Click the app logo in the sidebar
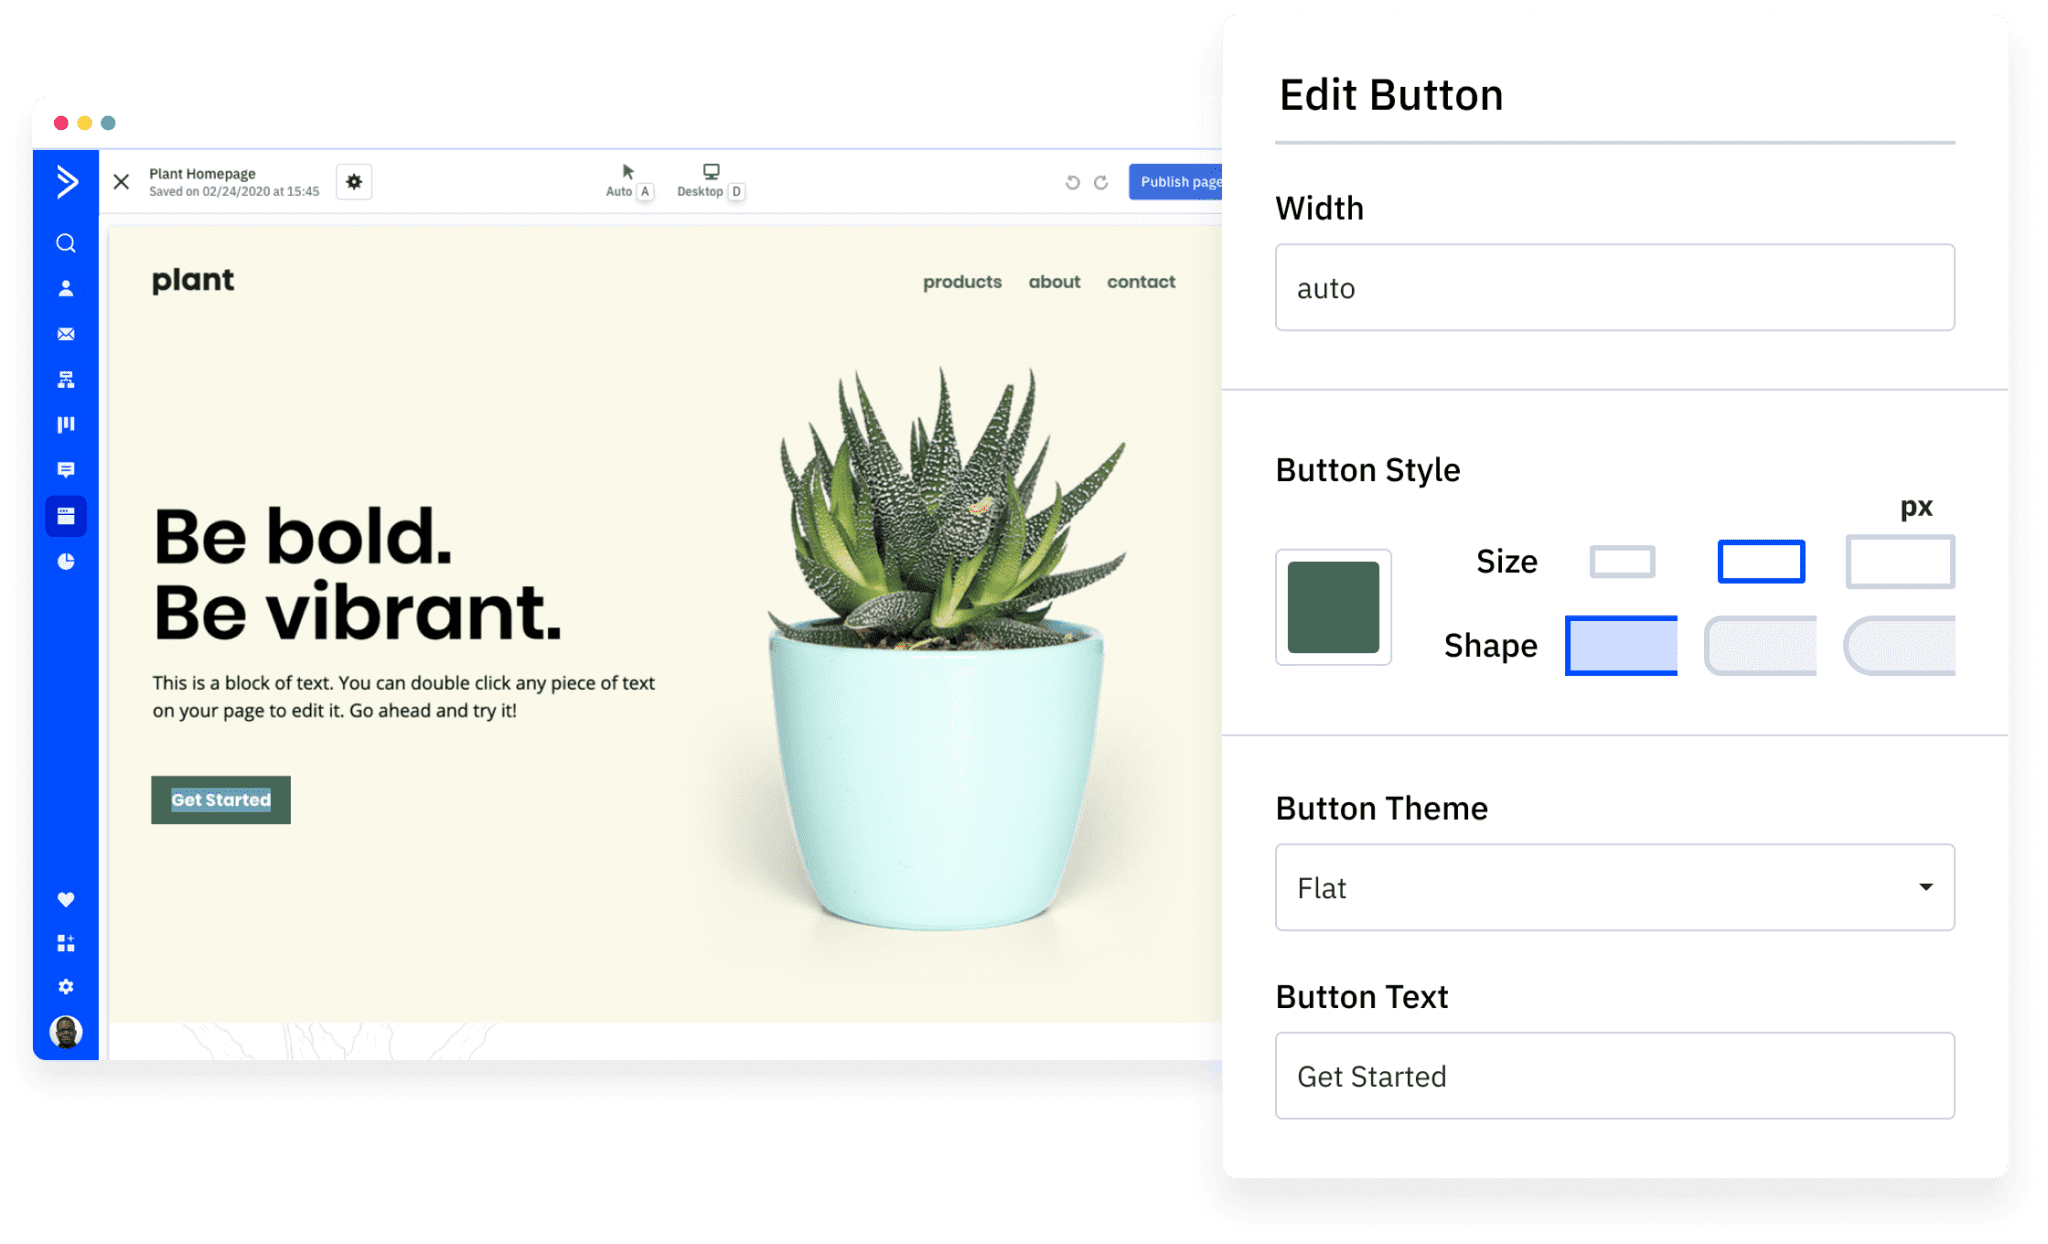Viewport: 2048px width, 1244px height. 66,181
